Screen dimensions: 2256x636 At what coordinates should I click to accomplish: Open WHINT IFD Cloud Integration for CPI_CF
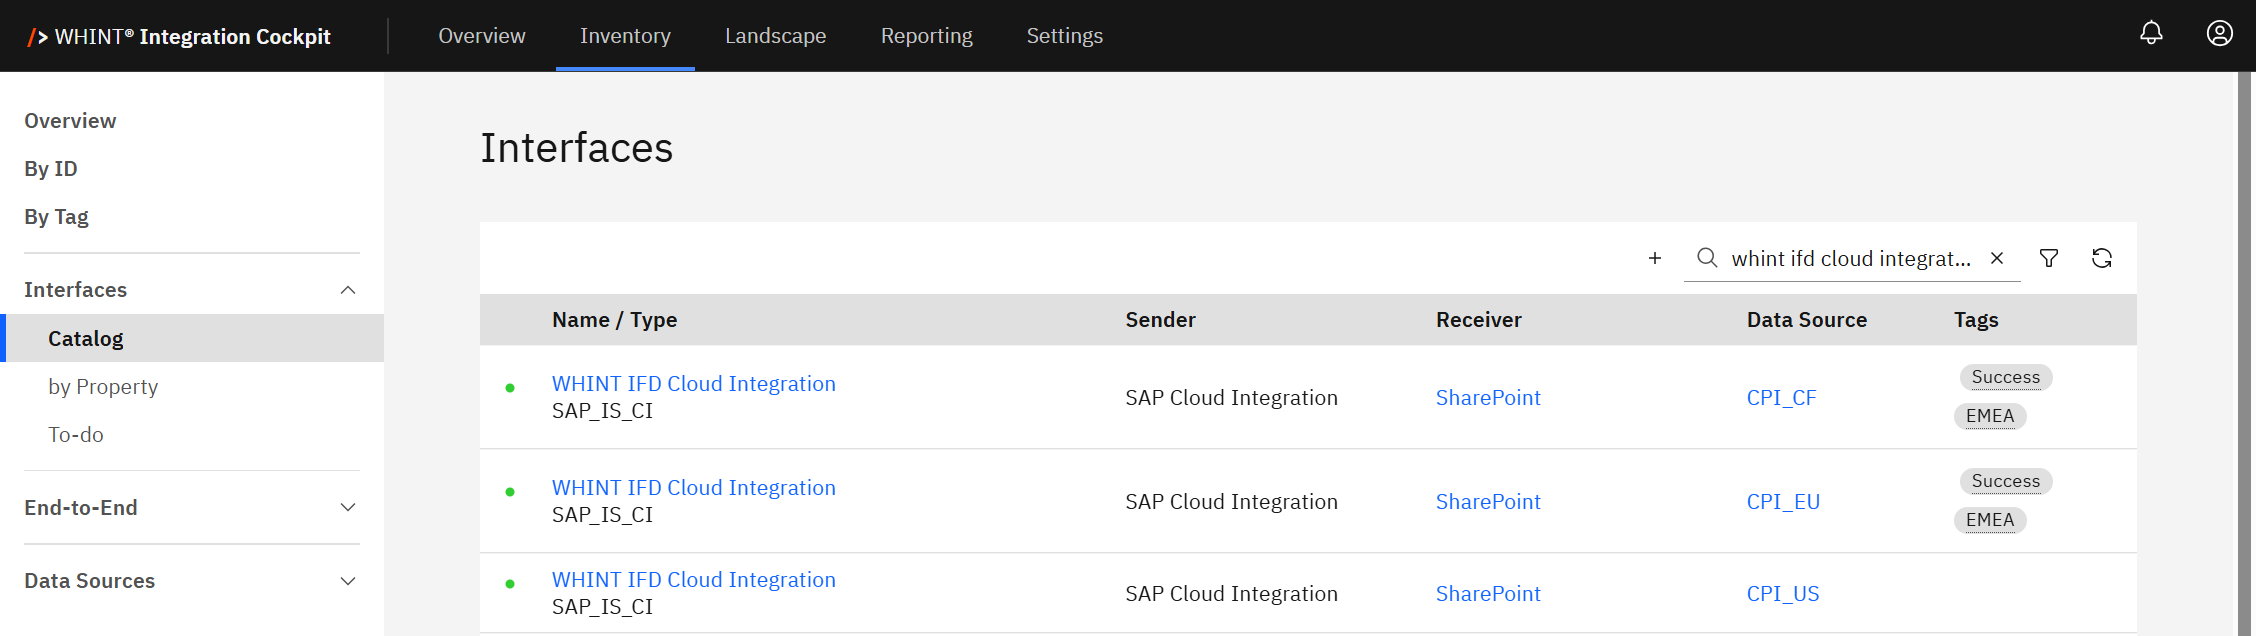(x=694, y=384)
